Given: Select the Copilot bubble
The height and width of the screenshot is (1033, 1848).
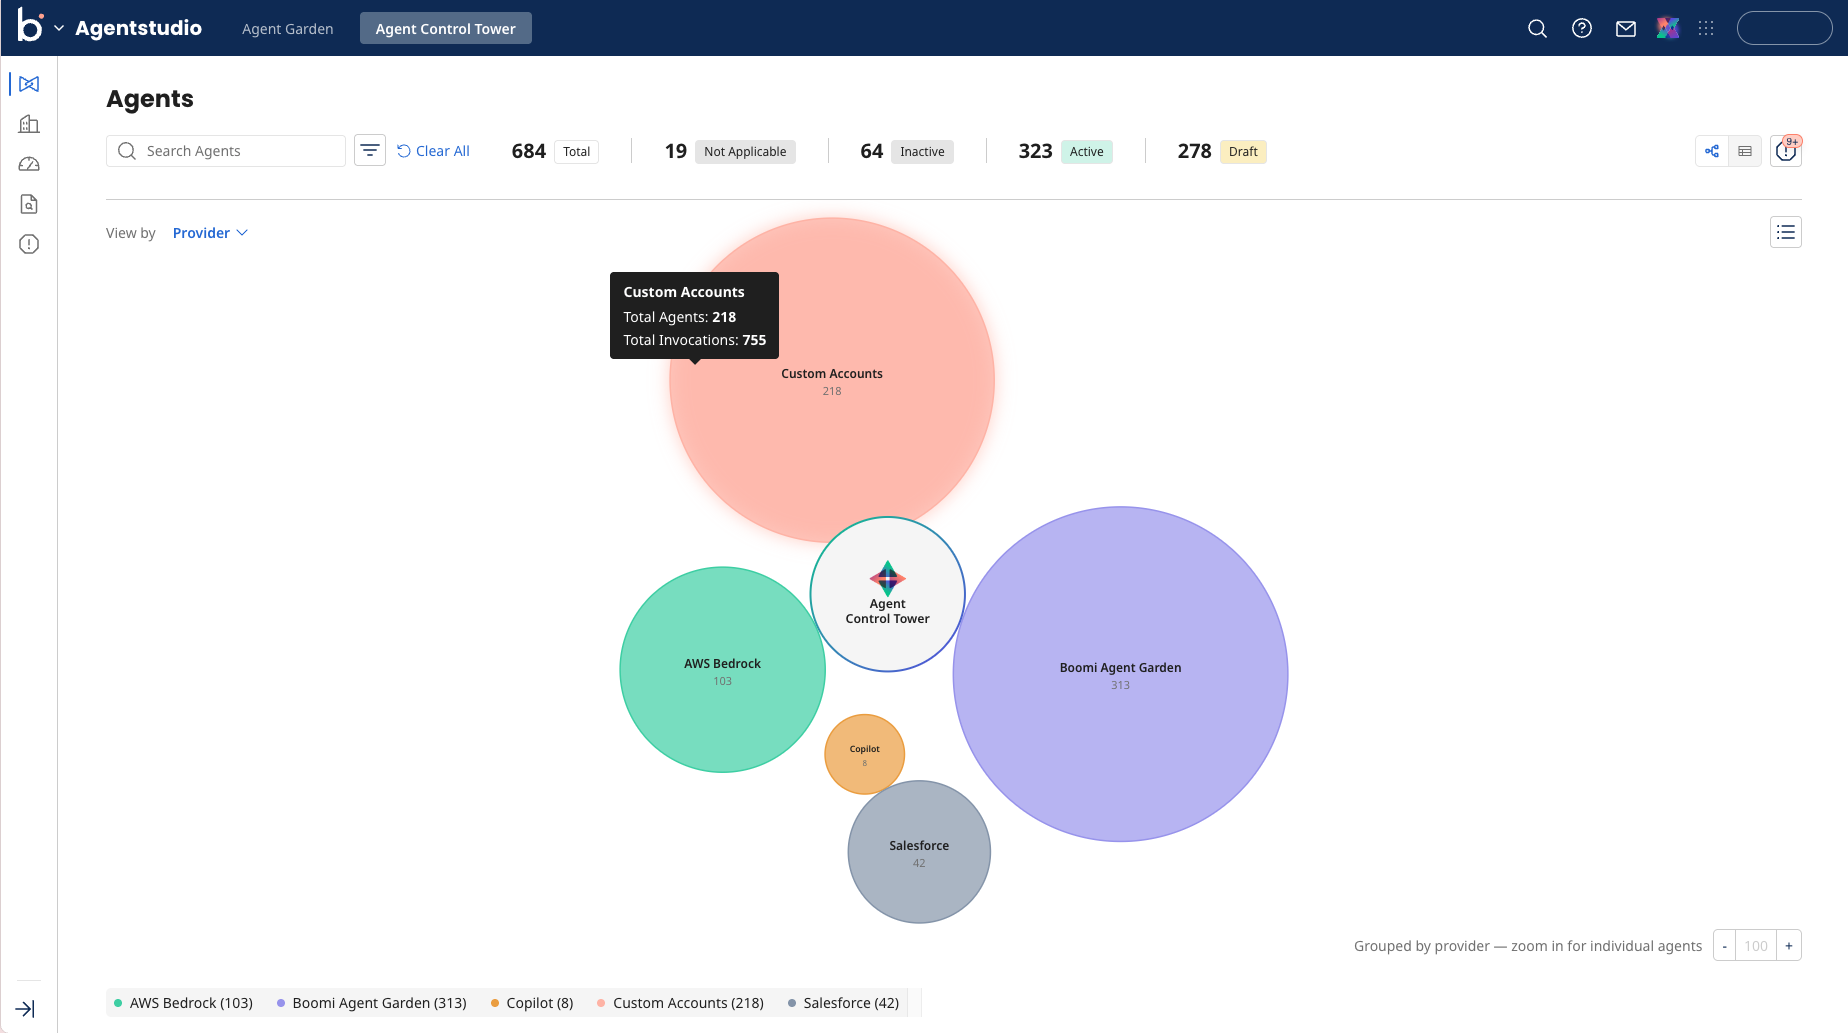Looking at the screenshot, I should click(865, 754).
